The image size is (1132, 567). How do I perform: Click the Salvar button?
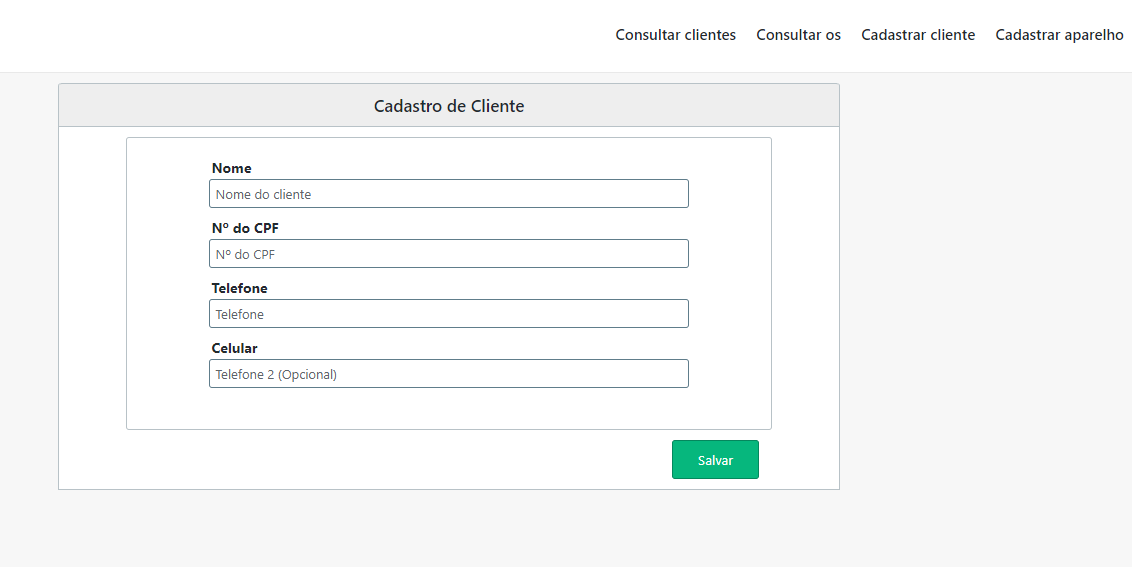(x=715, y=460)
